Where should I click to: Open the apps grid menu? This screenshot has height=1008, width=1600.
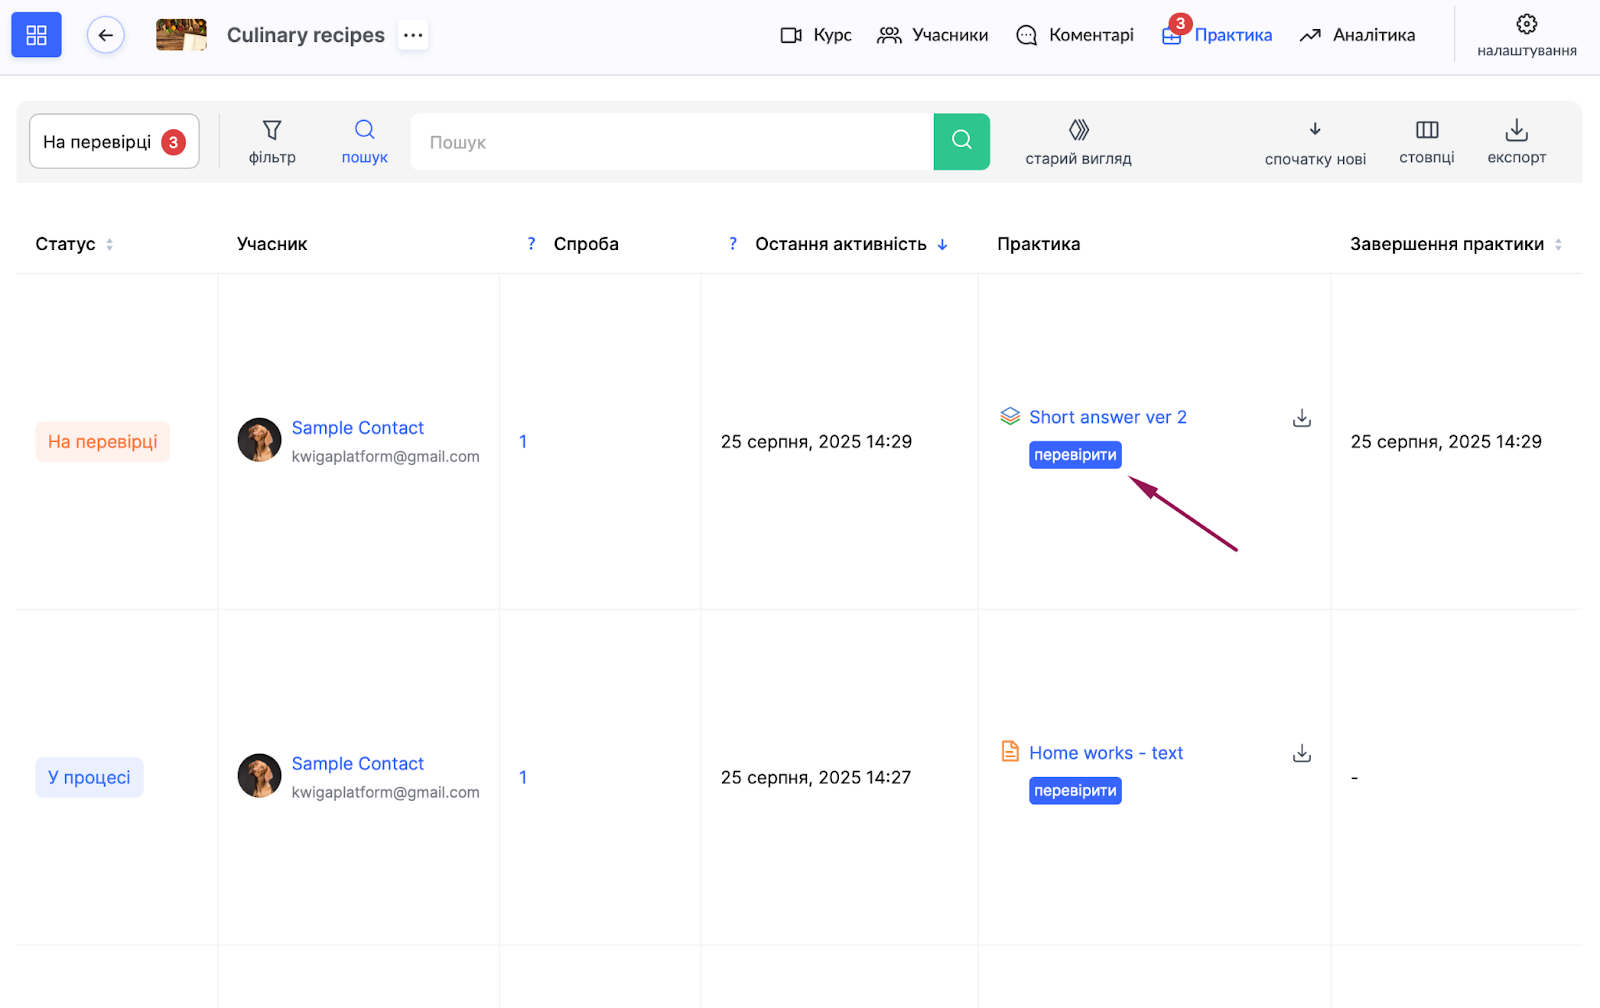point(36,35)
